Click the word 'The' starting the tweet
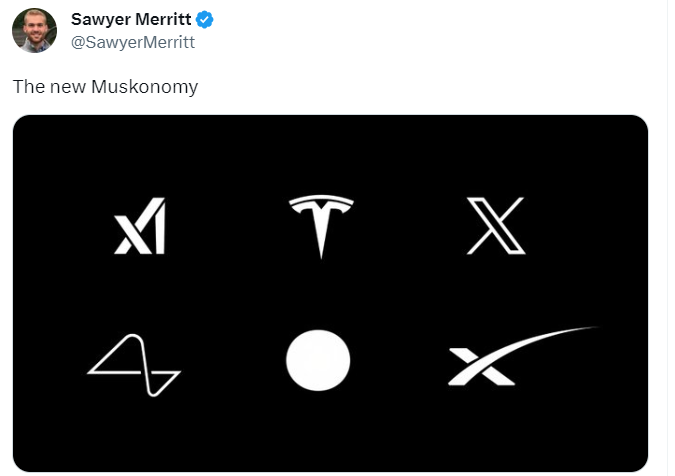 coord(29,87)
